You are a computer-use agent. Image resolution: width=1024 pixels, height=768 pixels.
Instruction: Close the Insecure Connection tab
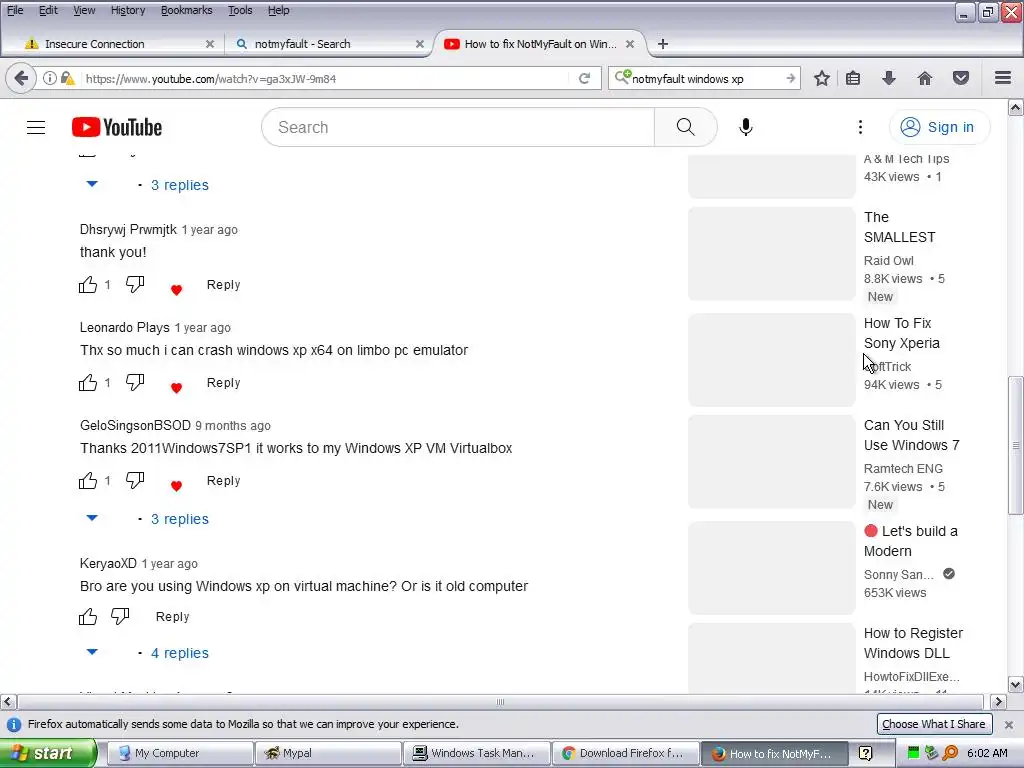point(210,44)
